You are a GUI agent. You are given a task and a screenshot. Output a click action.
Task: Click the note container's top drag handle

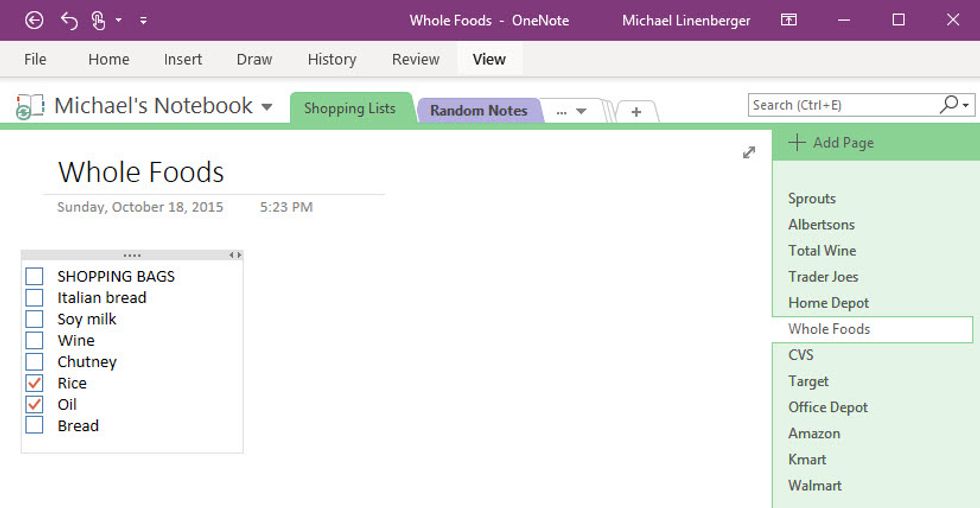point(131,255)
